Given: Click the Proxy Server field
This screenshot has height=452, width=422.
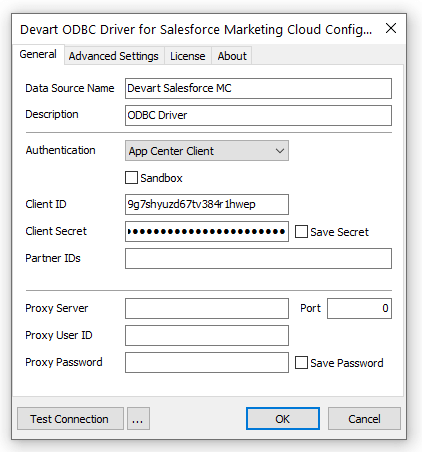Looking at the screenshot, I should tap(207, 308).
